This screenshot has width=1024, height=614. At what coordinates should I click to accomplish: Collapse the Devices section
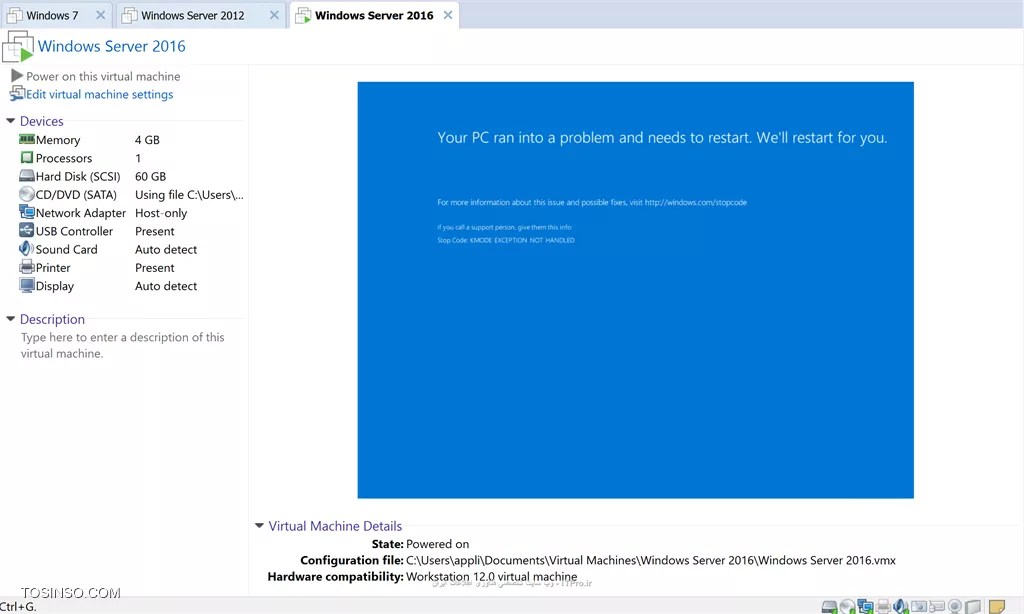click(x=10, y=121)
